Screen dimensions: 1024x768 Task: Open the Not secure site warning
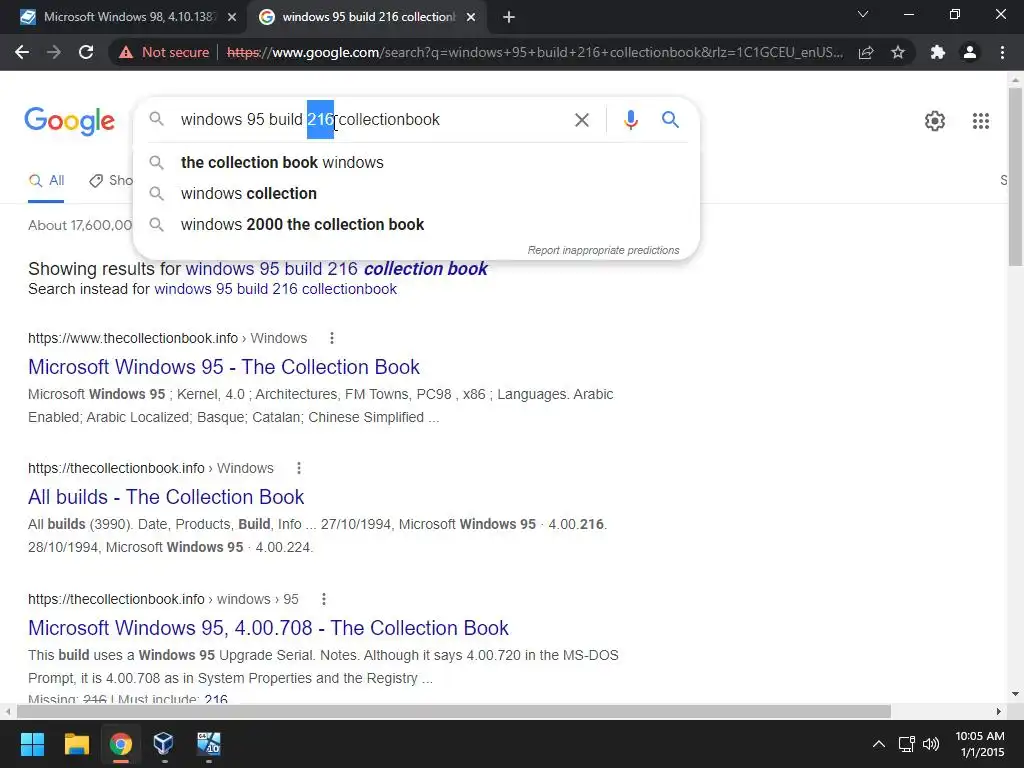click(164, 52)
